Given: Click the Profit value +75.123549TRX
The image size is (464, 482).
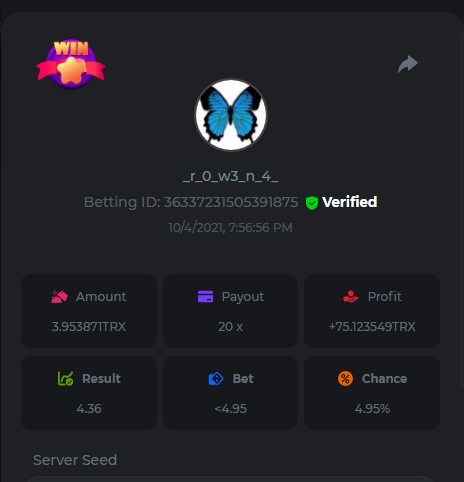Looking at the screenshot, I should tap(372, 327).
